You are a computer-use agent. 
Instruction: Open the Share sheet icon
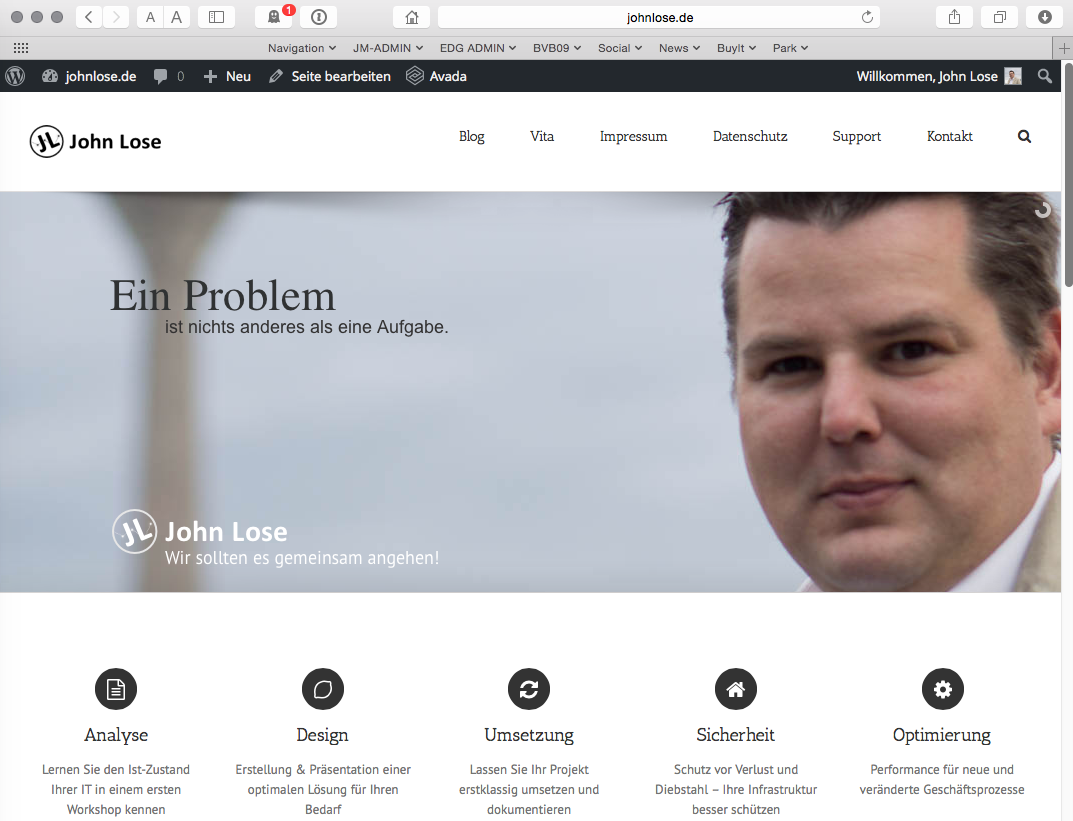tap(955, 17)
